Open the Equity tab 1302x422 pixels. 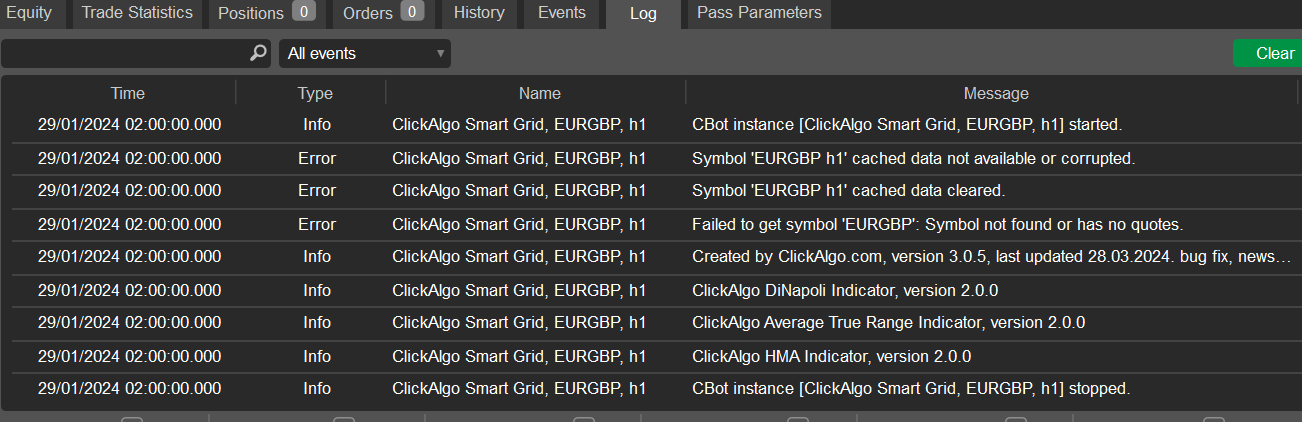click(x=29, y=13)
